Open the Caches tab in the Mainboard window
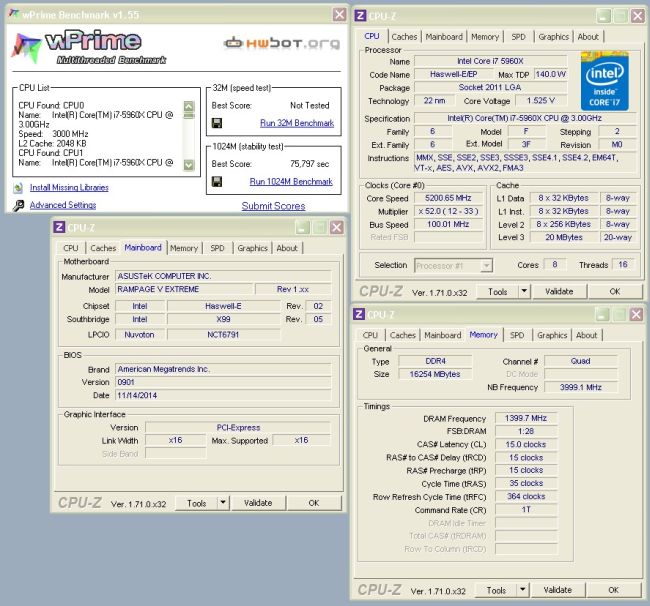 click(x=103, y=248)
